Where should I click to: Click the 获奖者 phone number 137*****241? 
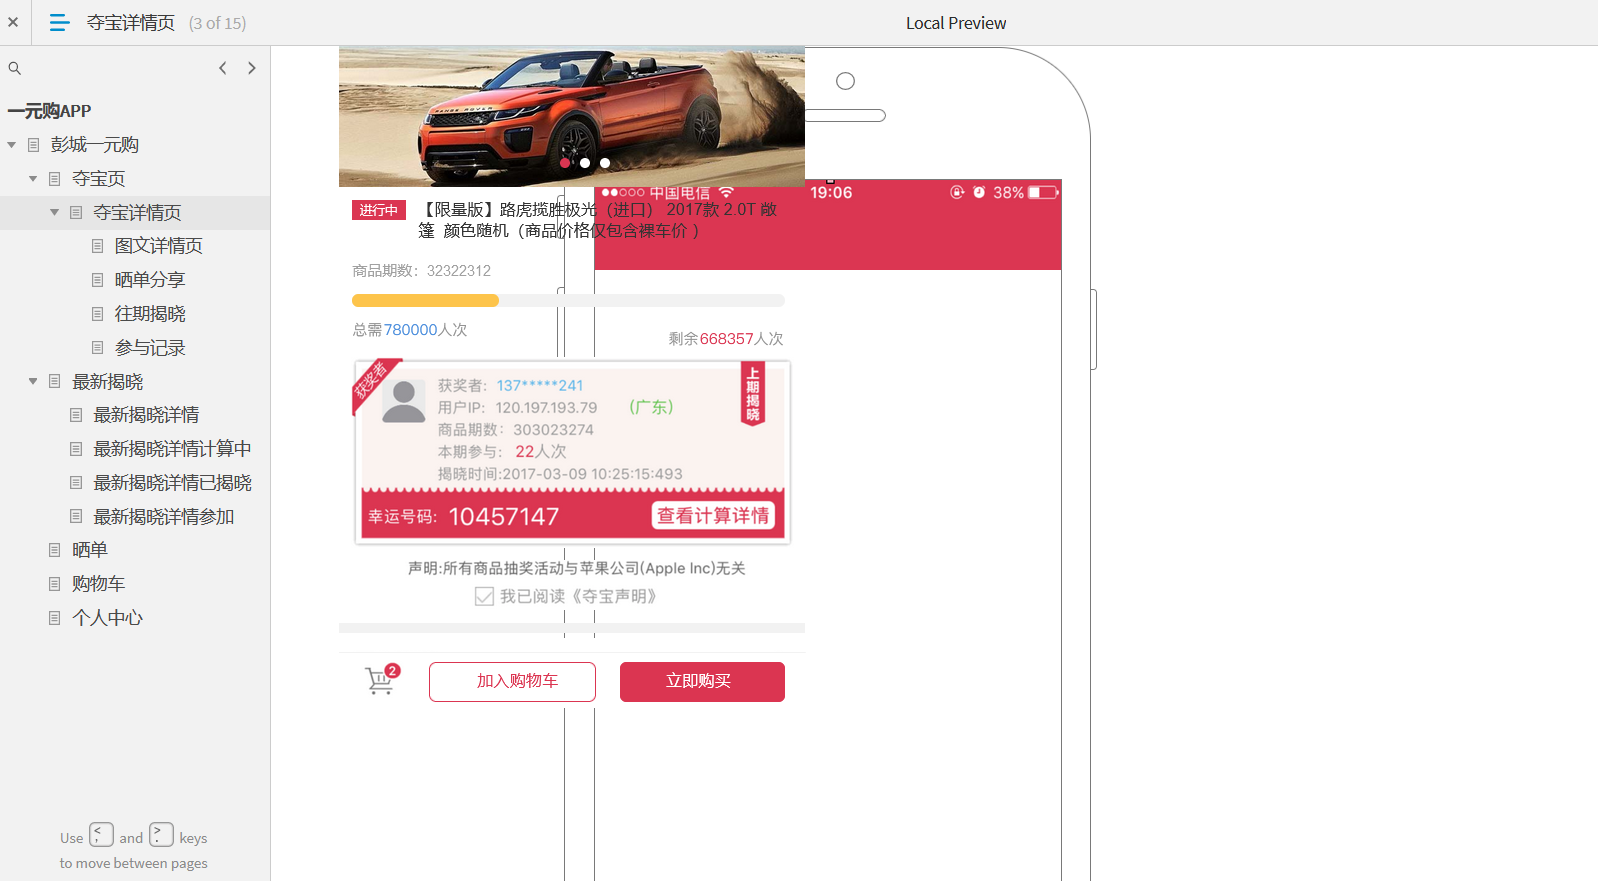click(x=540, y=386)
